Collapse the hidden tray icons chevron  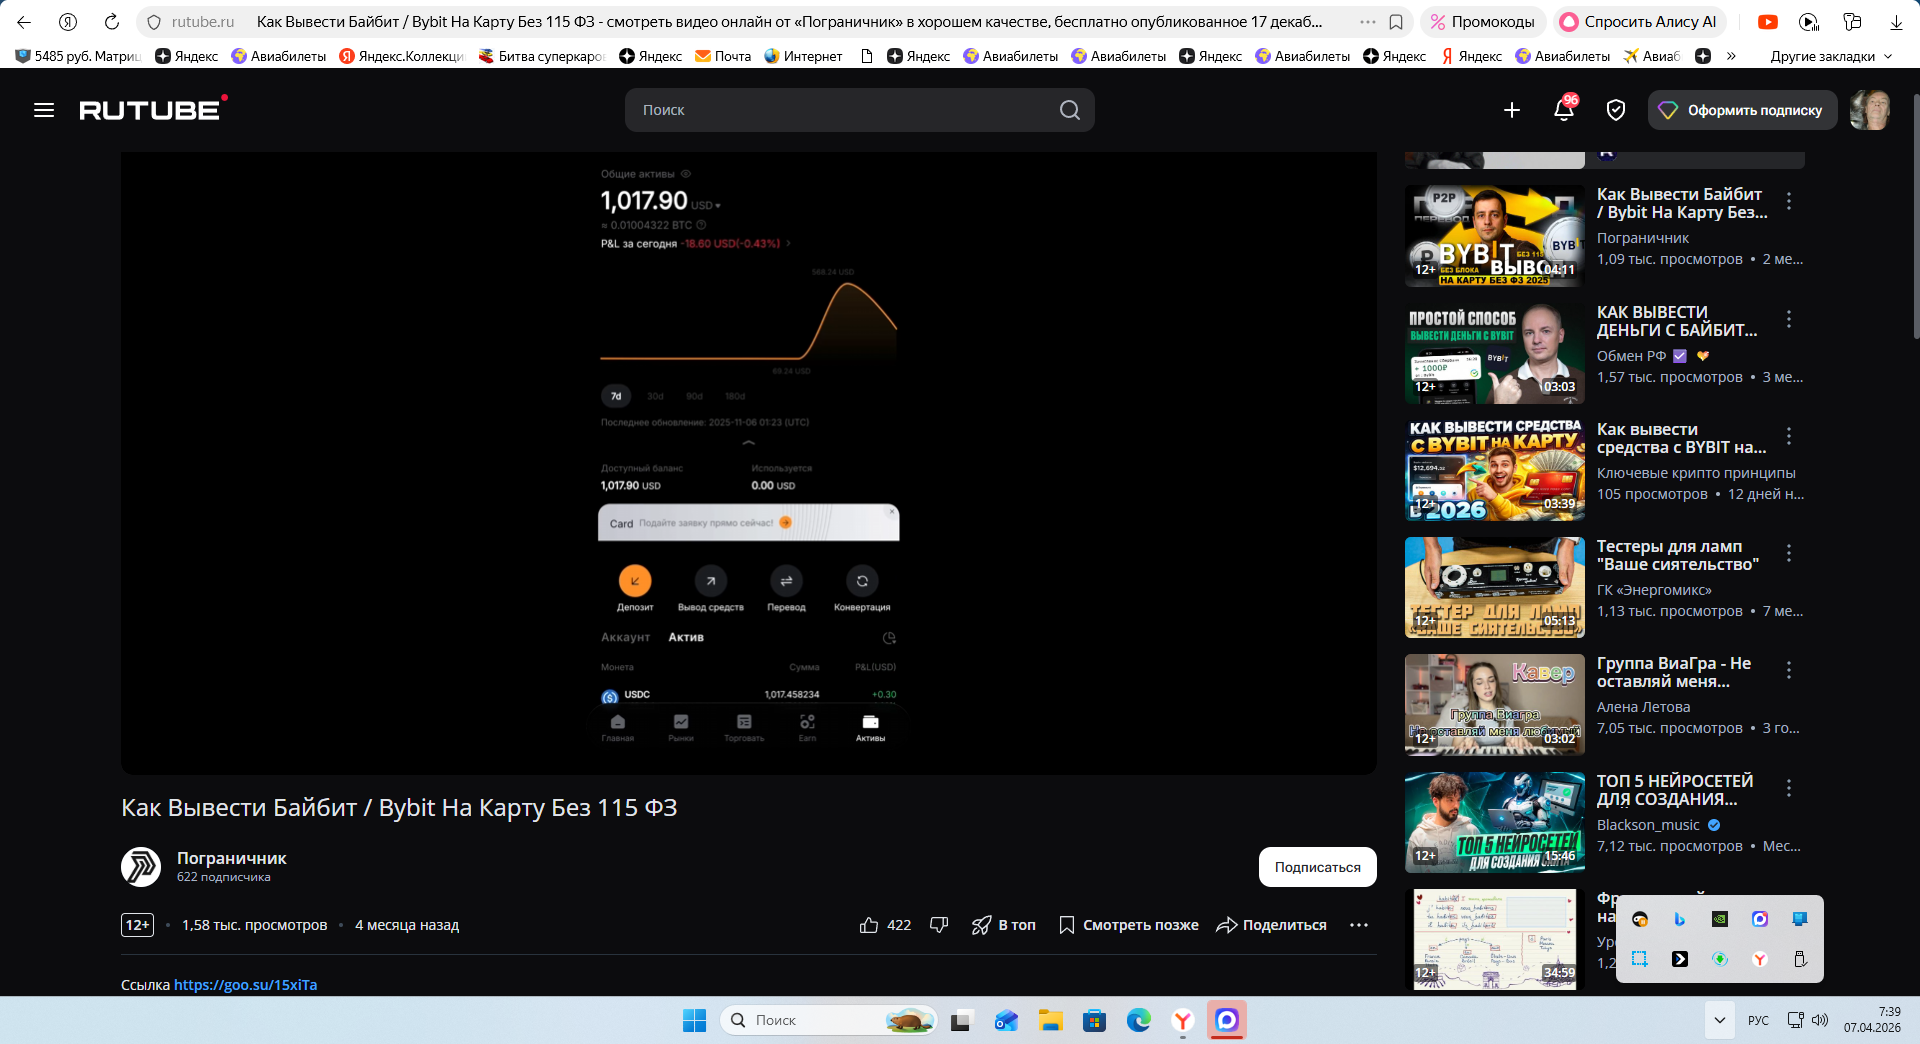pyautogui.click(x=1720, y=1020)
